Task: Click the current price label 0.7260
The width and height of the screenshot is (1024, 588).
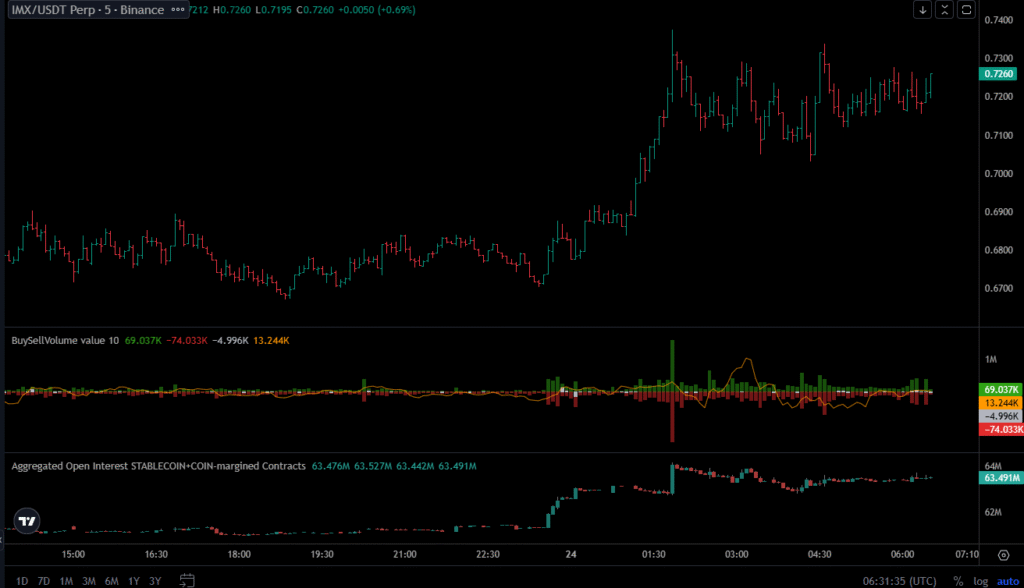Action: tap(1000, 74)
